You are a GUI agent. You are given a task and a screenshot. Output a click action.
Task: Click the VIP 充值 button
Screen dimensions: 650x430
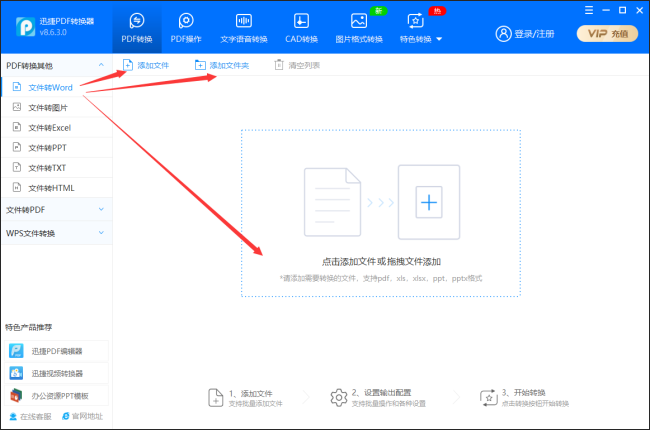pyautogui.click(x=607, y=34)
